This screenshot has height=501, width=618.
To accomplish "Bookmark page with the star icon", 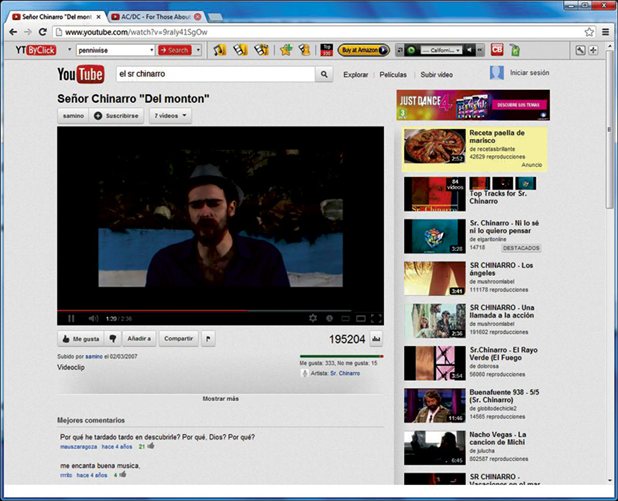I will coord(589,32).
